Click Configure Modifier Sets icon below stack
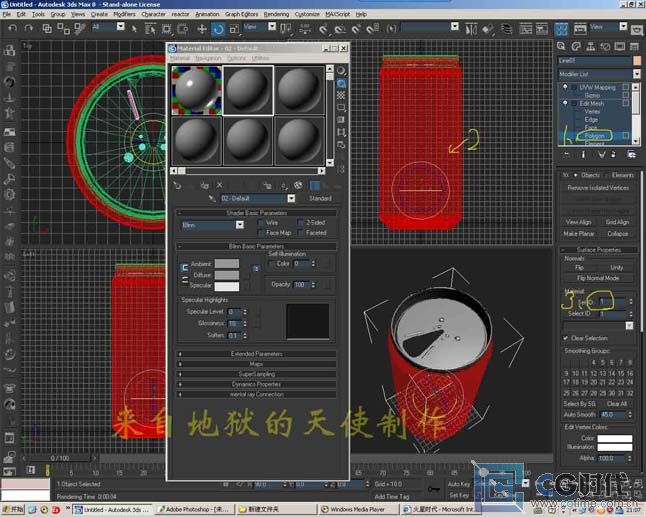The image size is (646, 517). 631,154
